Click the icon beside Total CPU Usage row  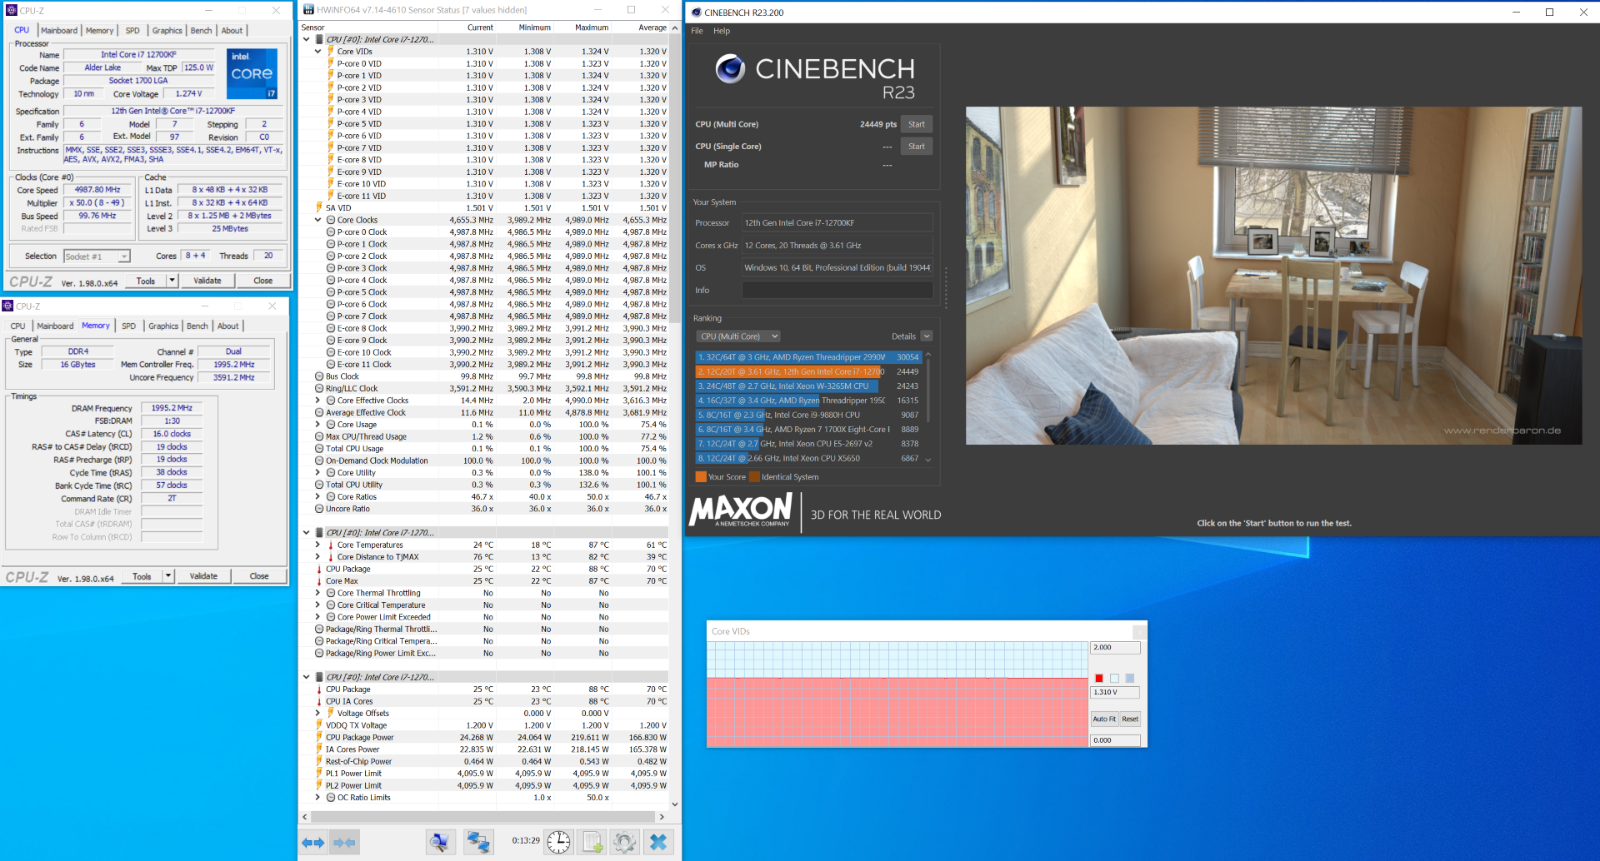click(x=319, y=448)
